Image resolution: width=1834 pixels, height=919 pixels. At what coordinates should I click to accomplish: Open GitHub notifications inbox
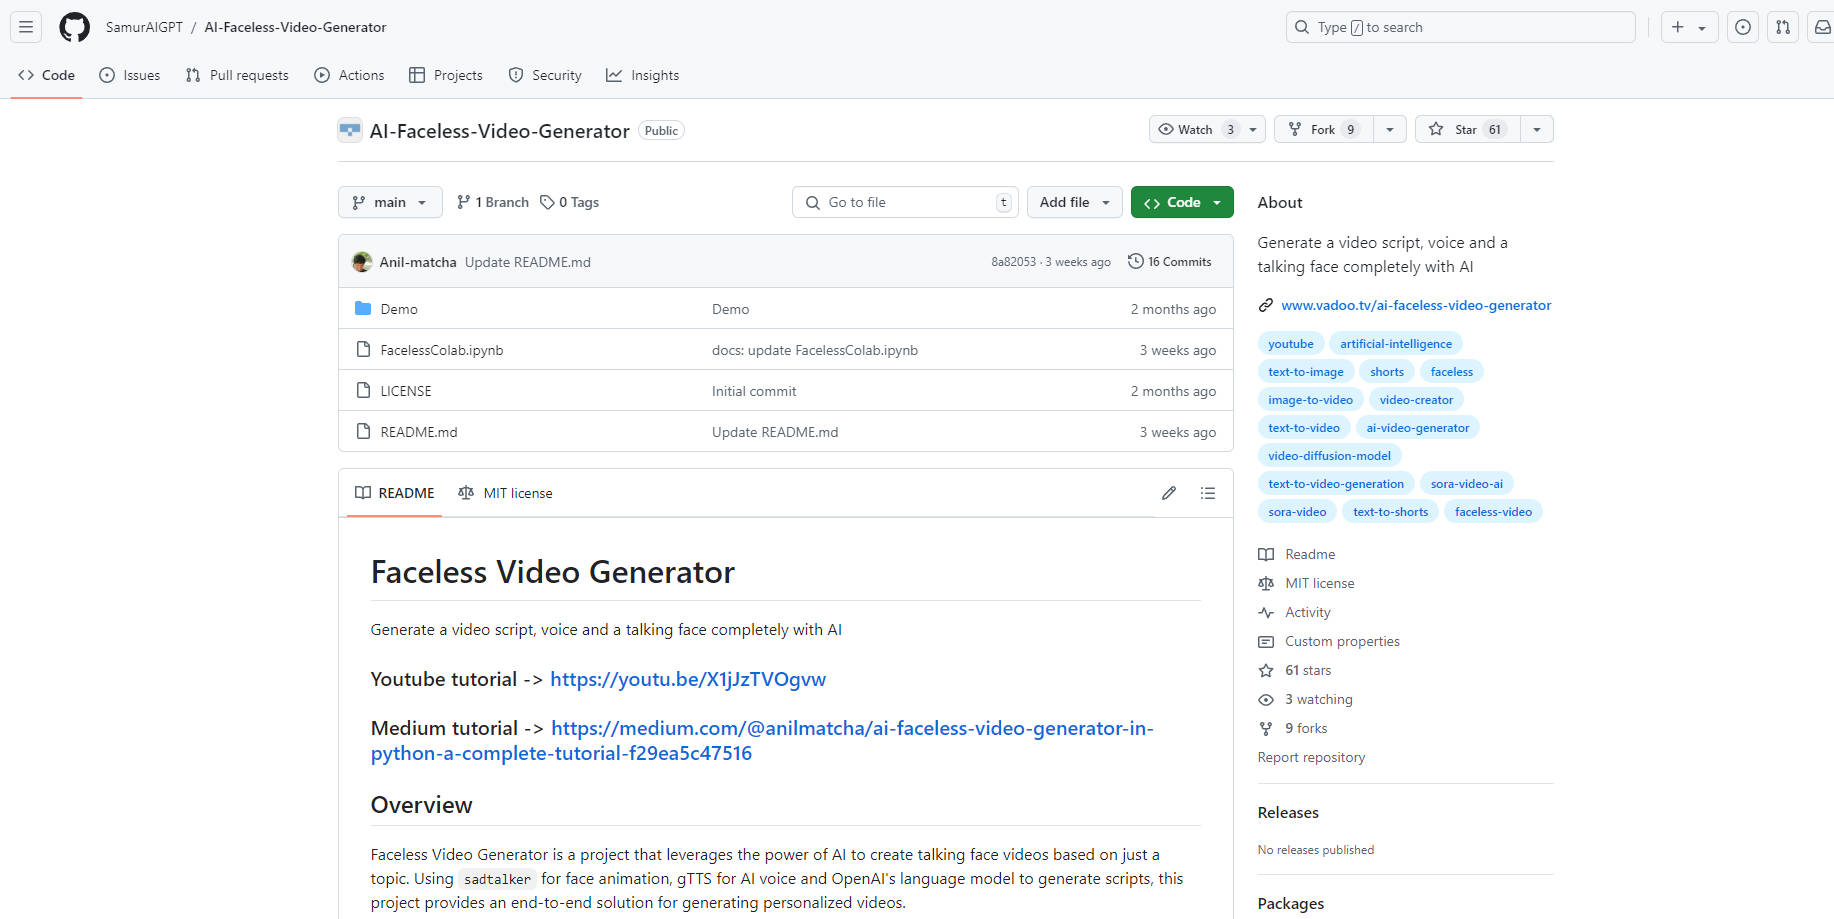tap(1822, 27)
